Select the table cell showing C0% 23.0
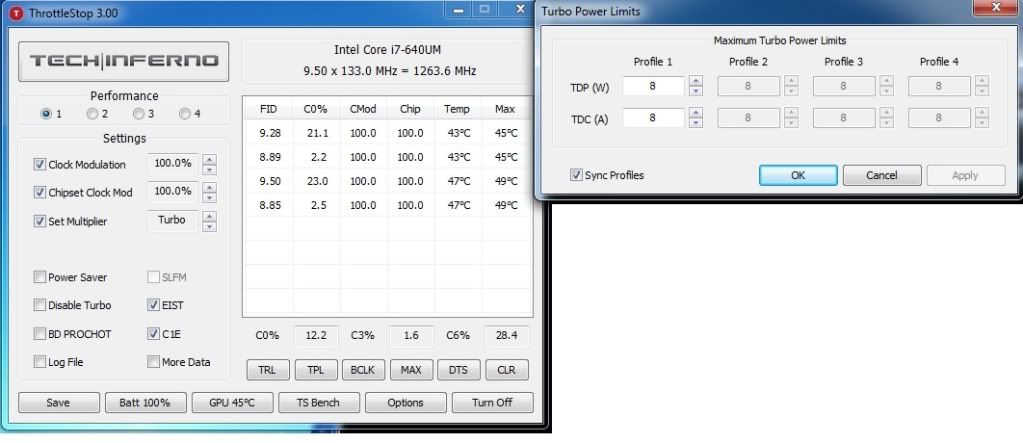This screenshot has width=1023, height=443. (x=316, y=181)
